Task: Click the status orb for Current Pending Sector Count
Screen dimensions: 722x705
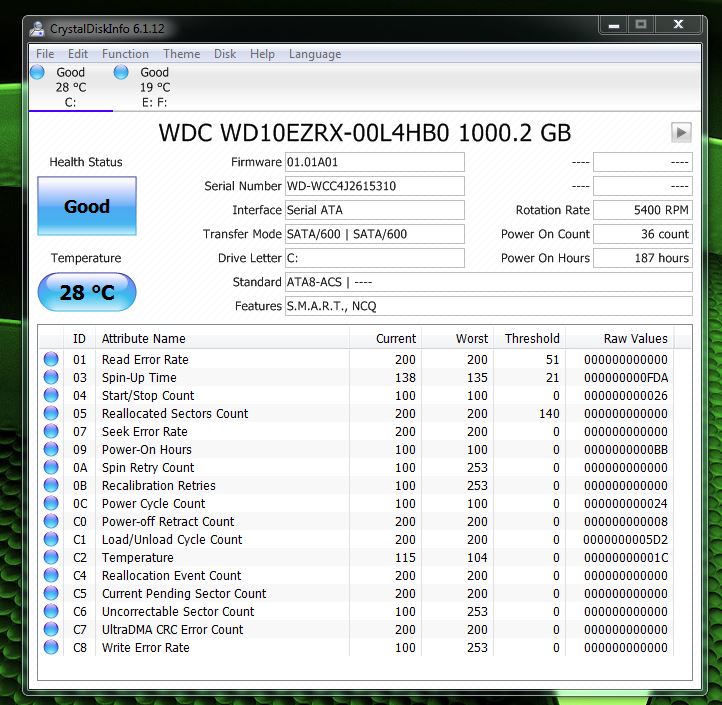Action: point(51,593)
